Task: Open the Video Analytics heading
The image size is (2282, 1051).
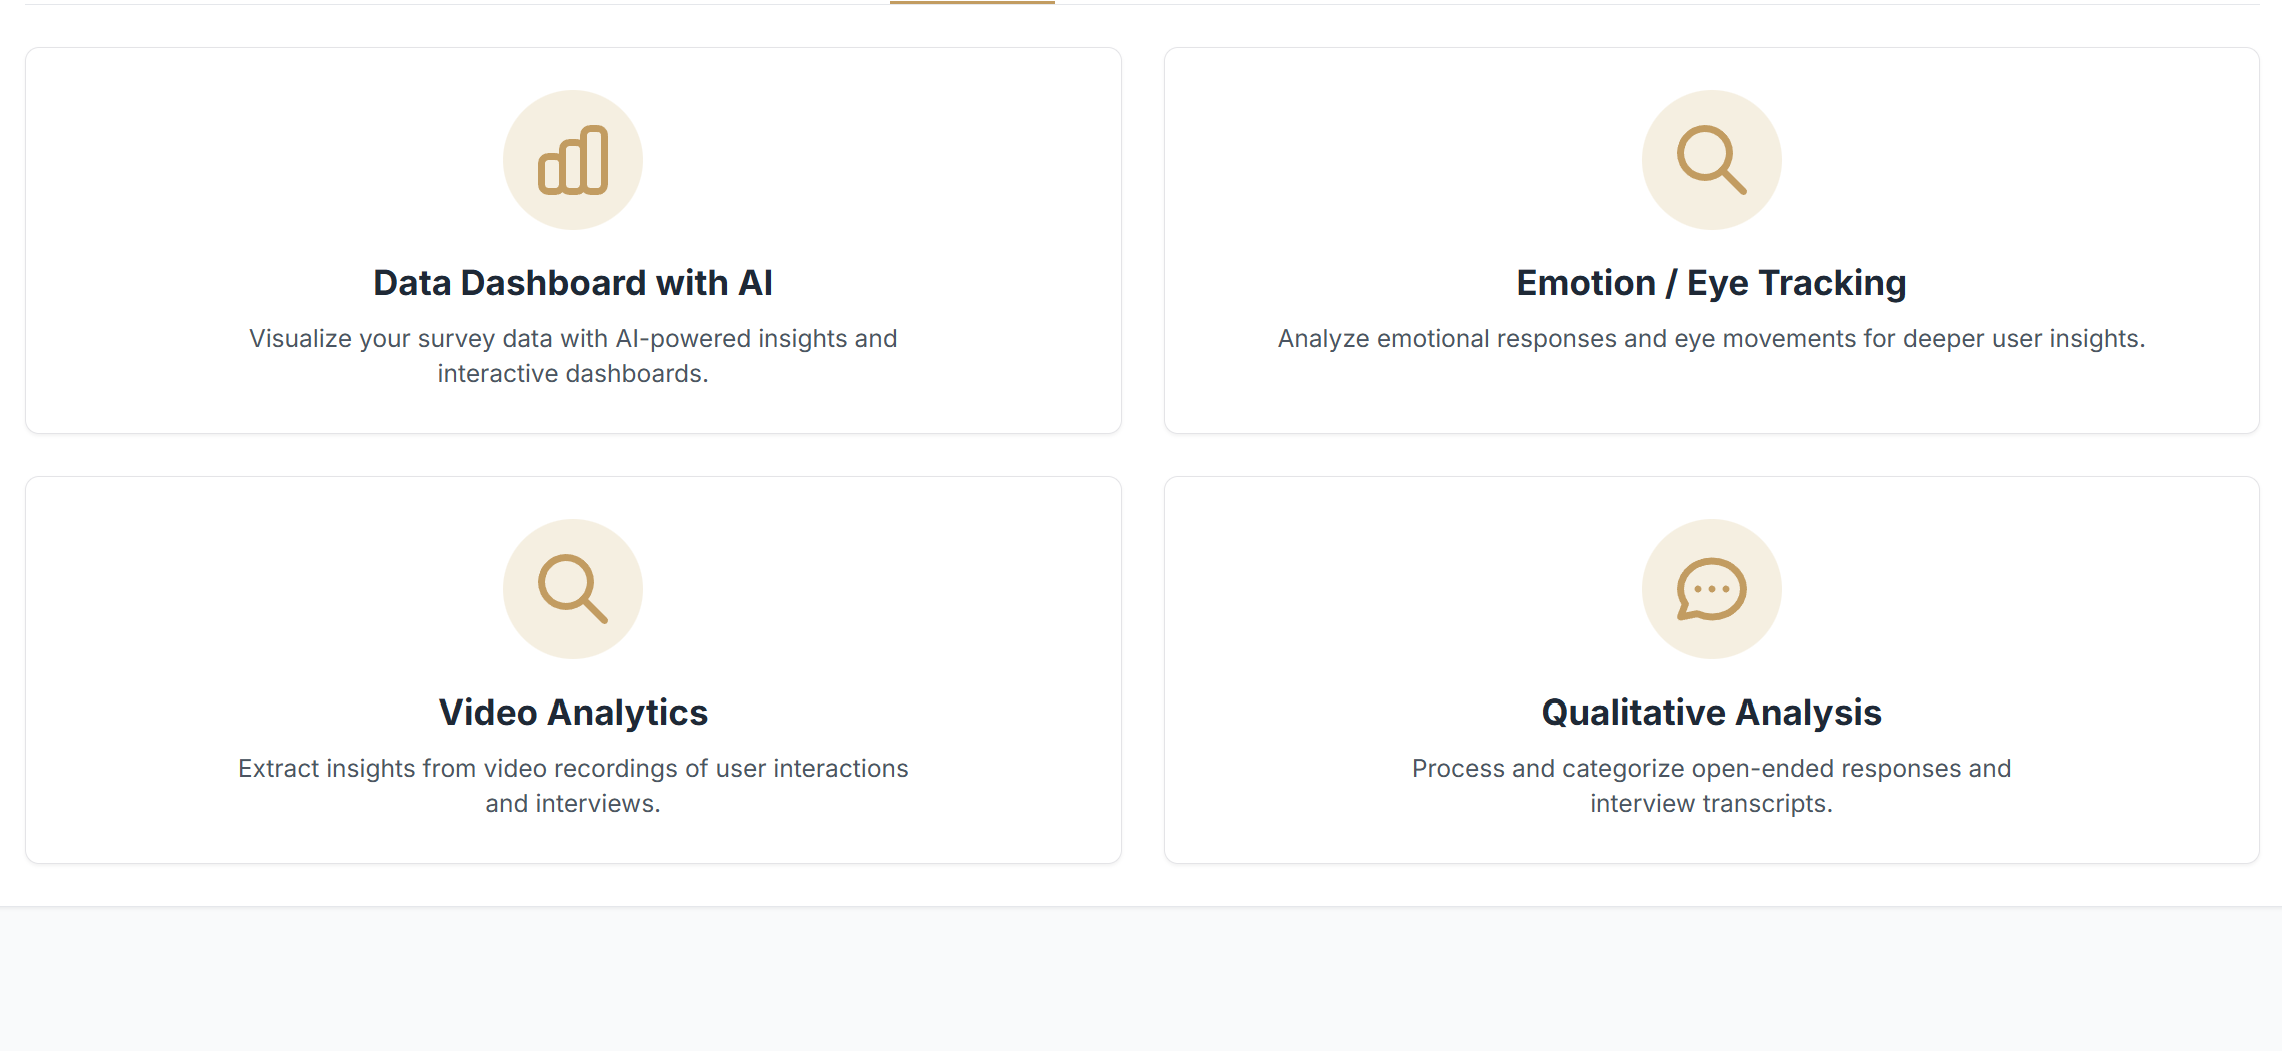Action: coord(573,712)
